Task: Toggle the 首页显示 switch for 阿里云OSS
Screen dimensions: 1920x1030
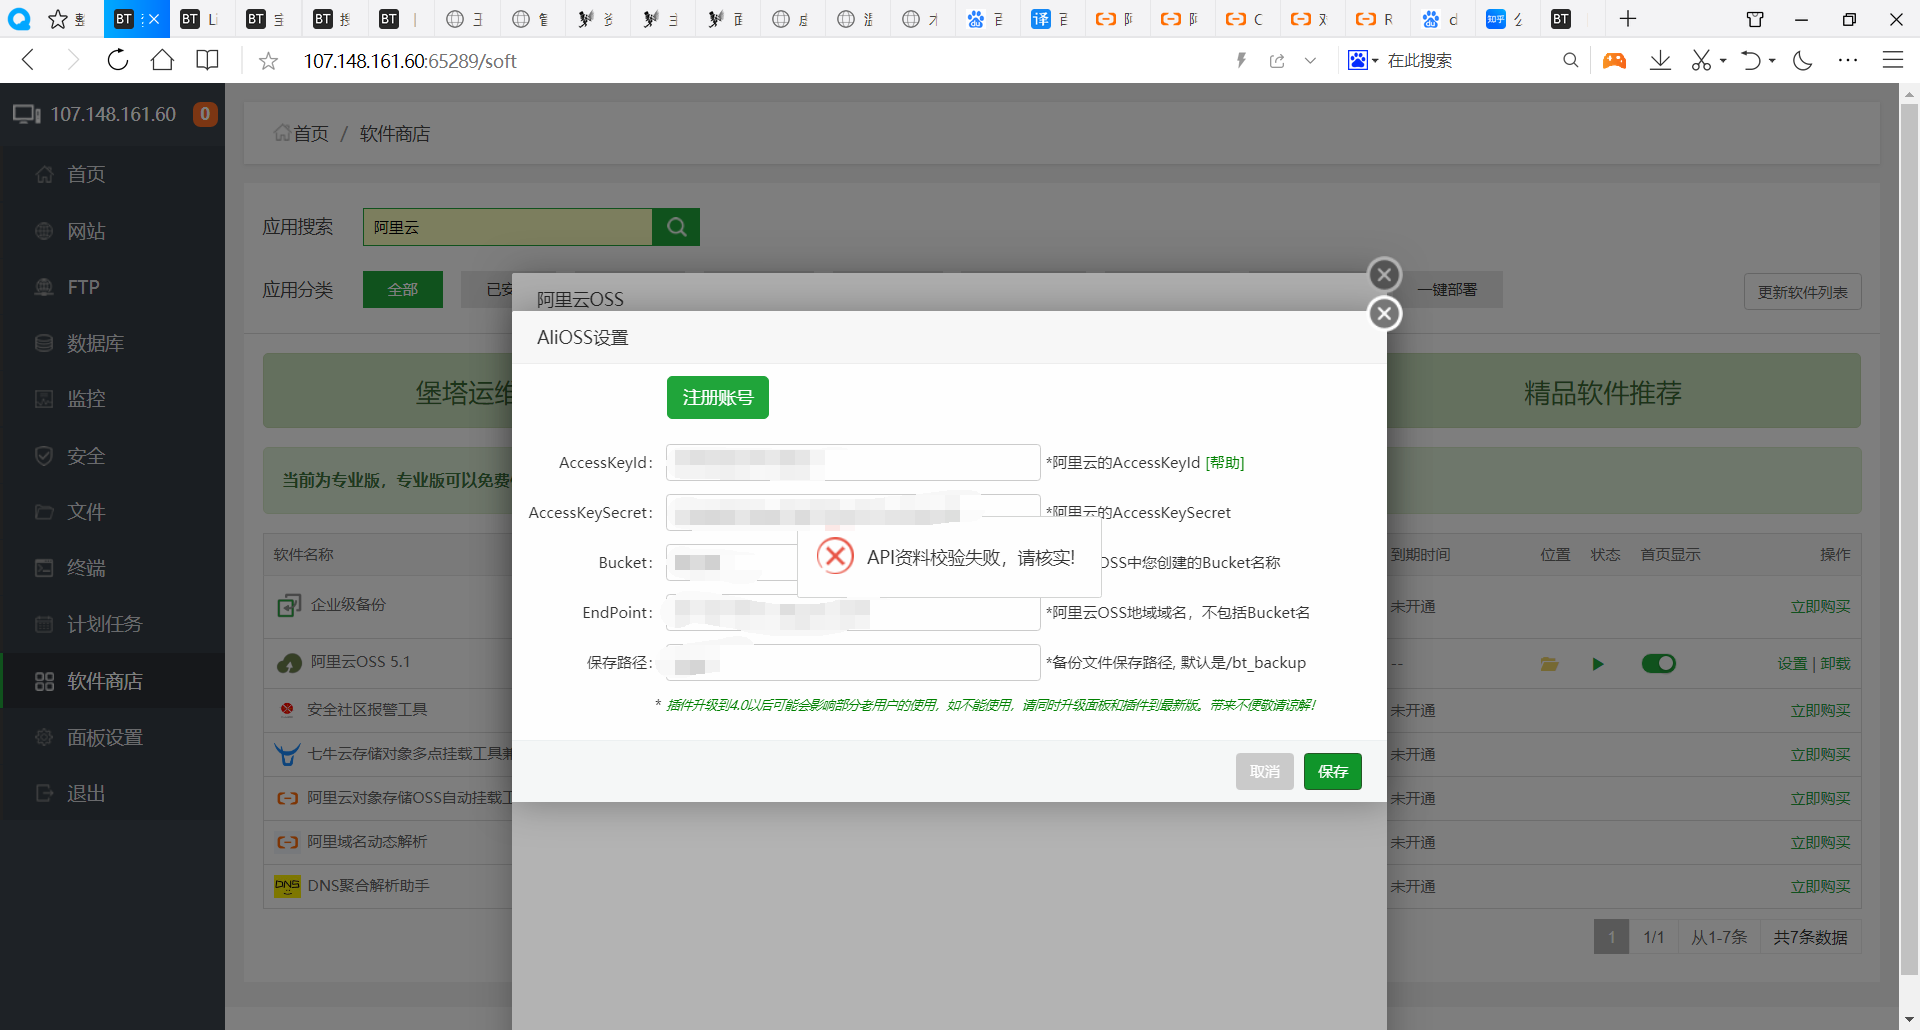Action: click(x=1658, y=663)
